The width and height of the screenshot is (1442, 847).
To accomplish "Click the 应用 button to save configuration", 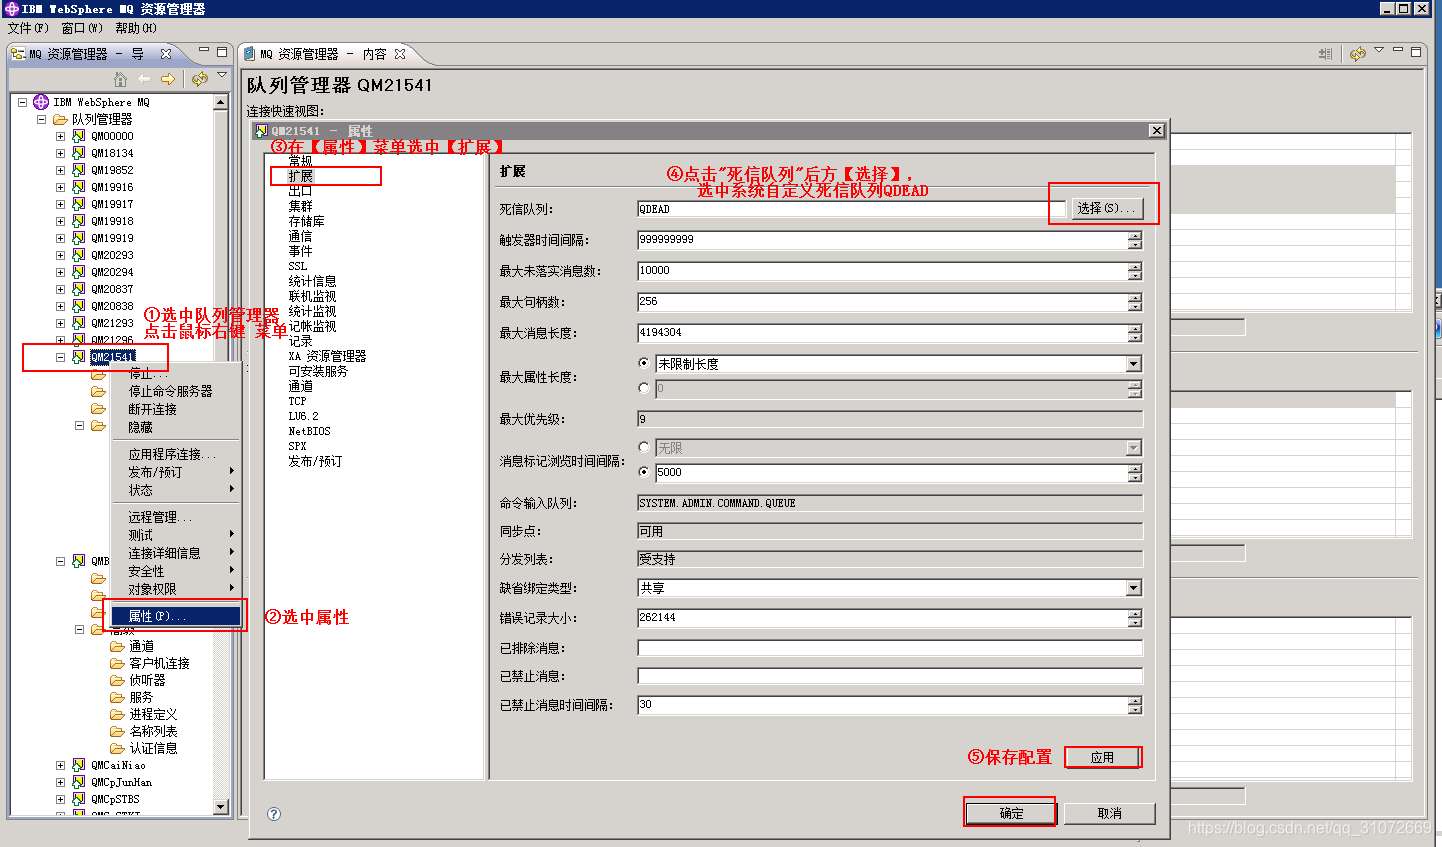I will click(x=1102, y=757).
